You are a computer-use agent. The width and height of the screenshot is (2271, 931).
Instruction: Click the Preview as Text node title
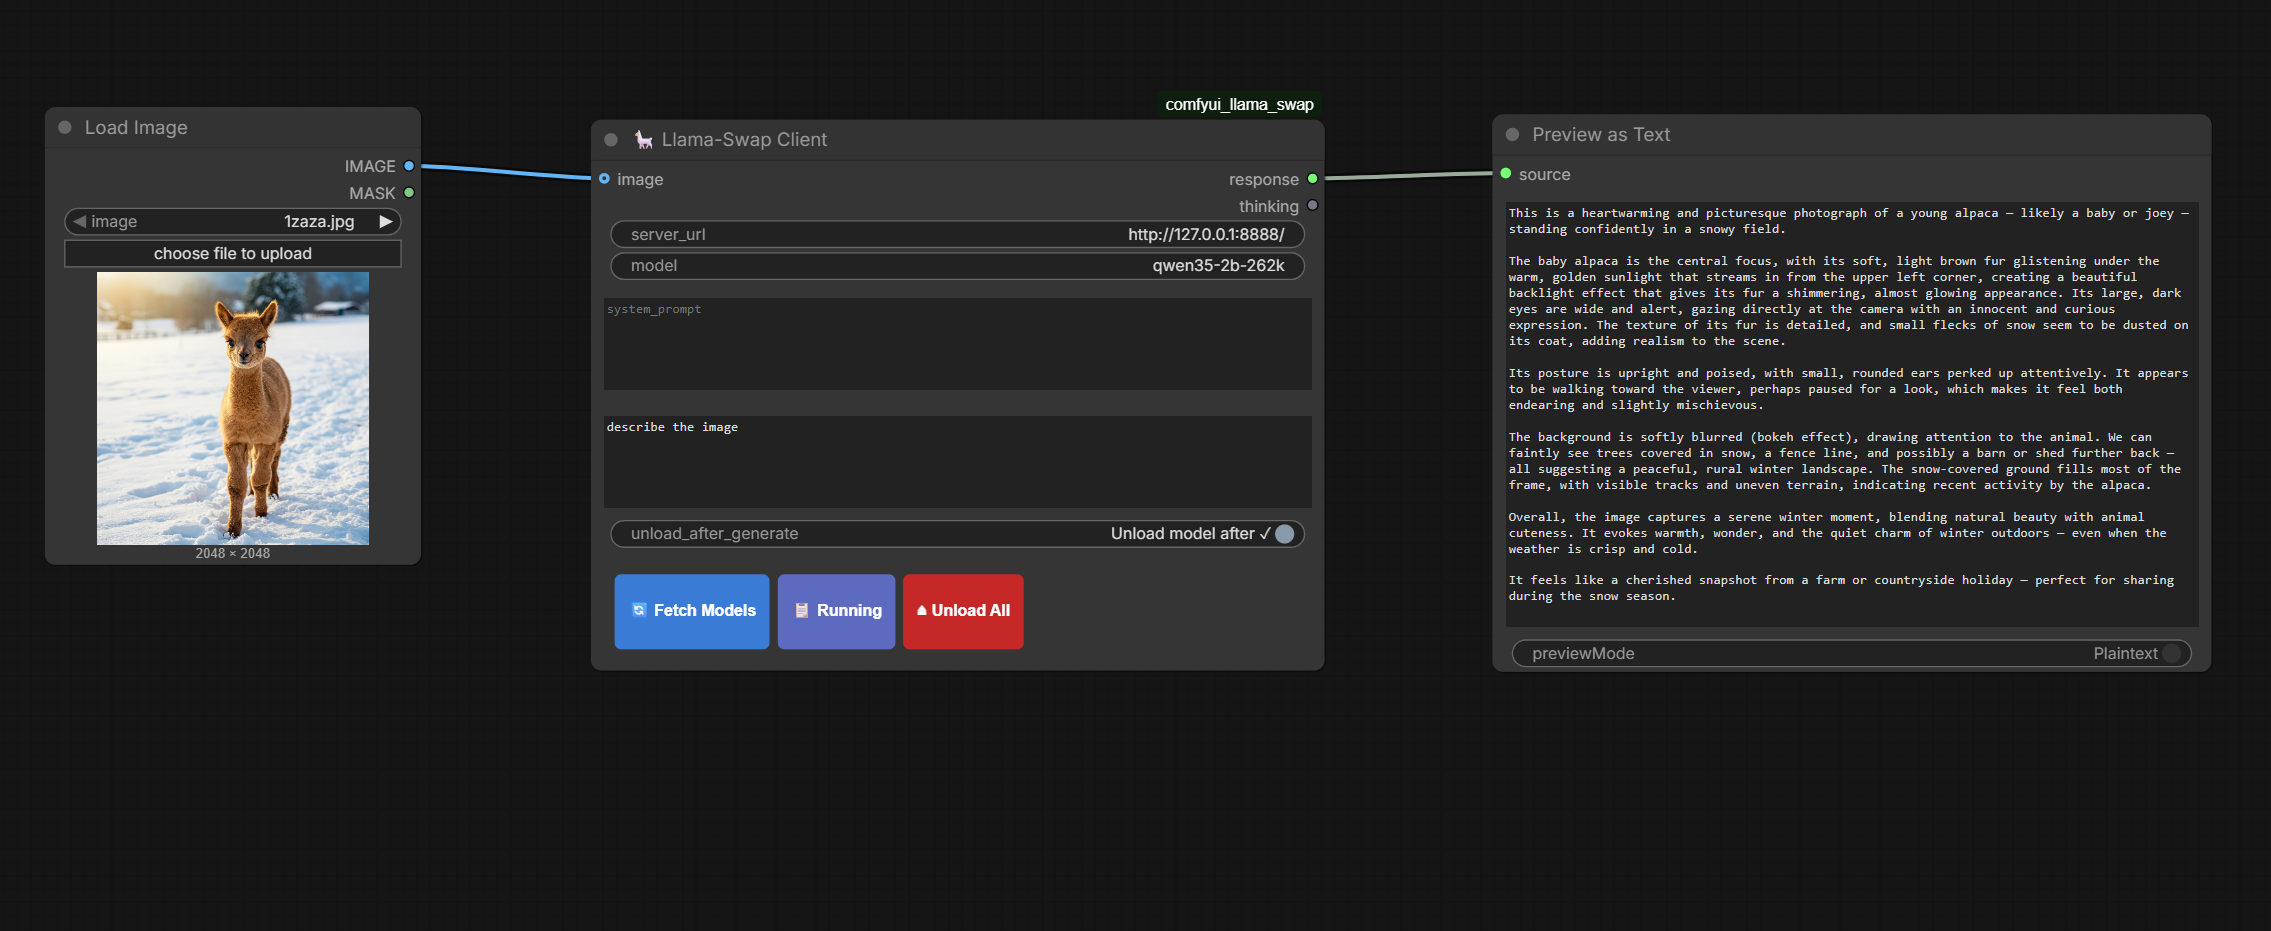click(1601, 135)
